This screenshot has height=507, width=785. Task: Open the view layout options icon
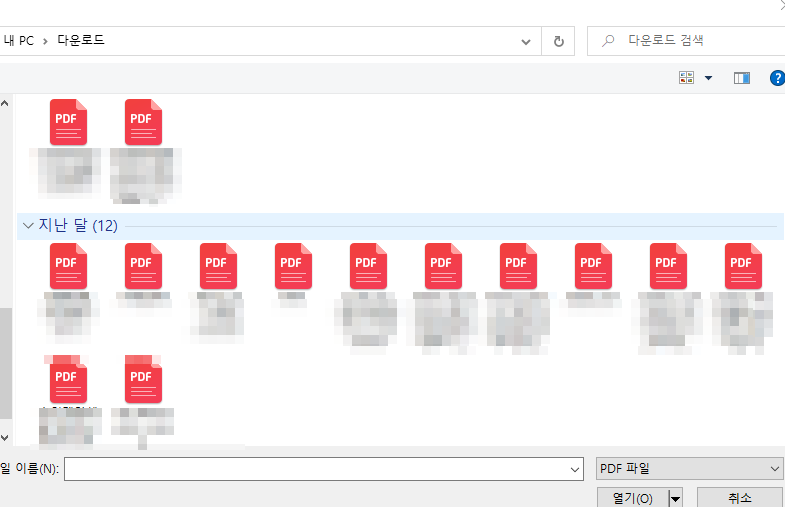(686, 78)
